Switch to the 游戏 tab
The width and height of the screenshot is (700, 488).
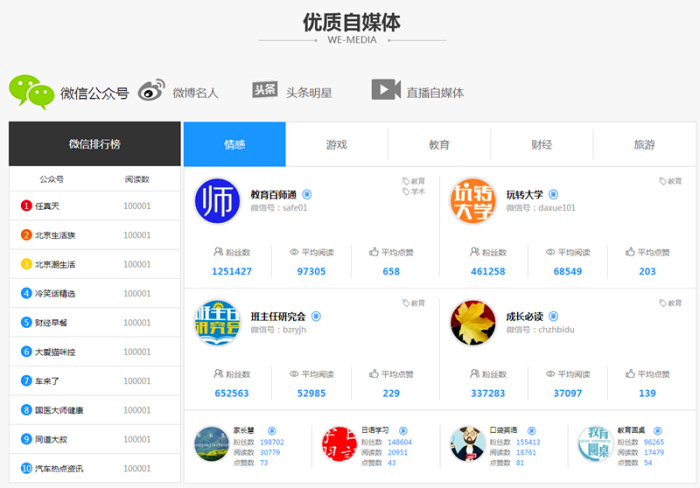coord(337,145)
